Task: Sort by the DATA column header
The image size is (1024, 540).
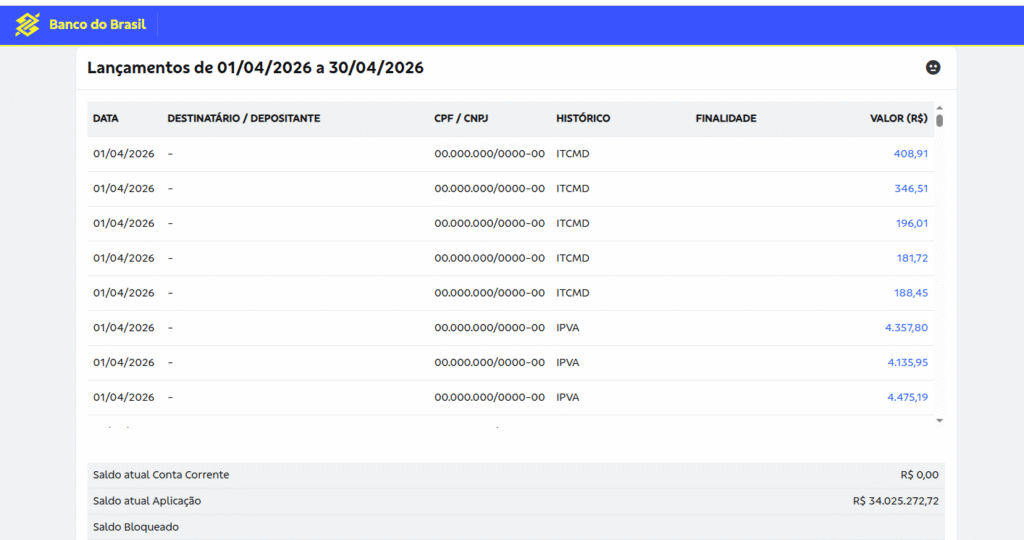Action: click(x=105, y=118)
